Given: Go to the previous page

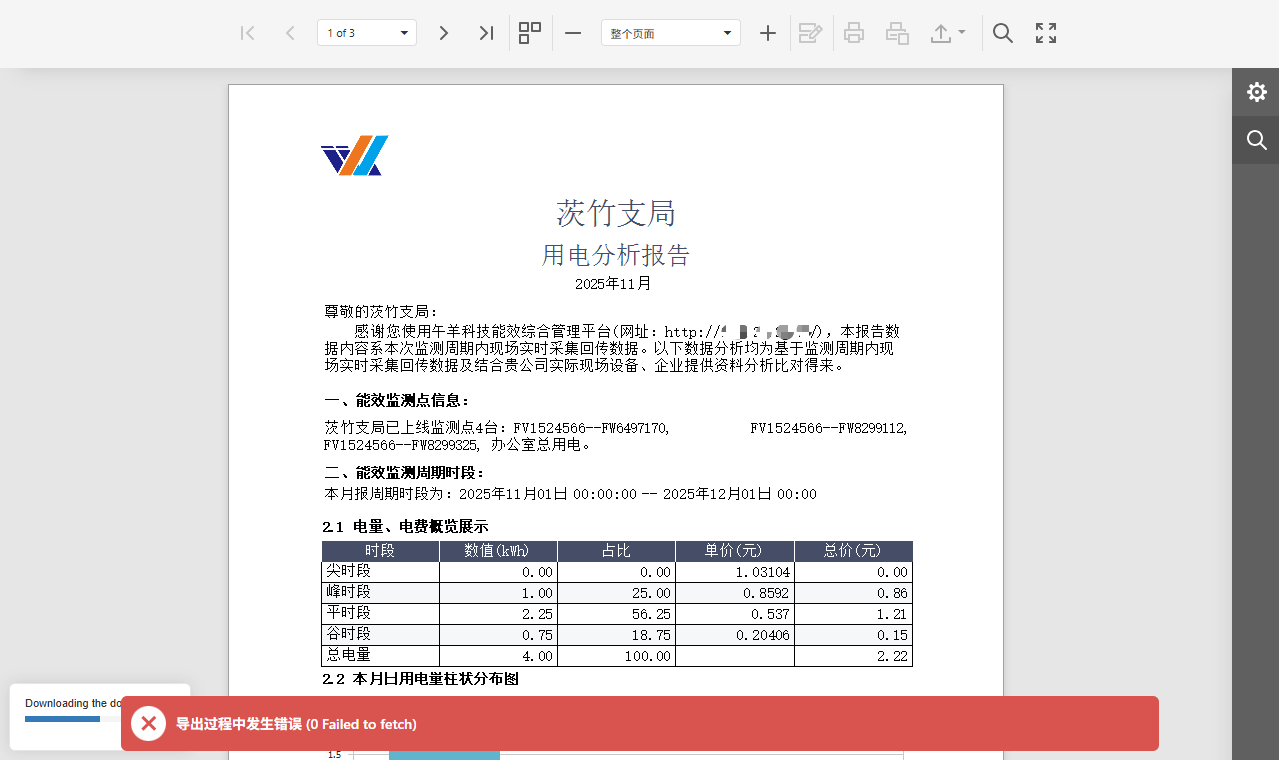Looking at the screenshot, I should coord(290,33).
